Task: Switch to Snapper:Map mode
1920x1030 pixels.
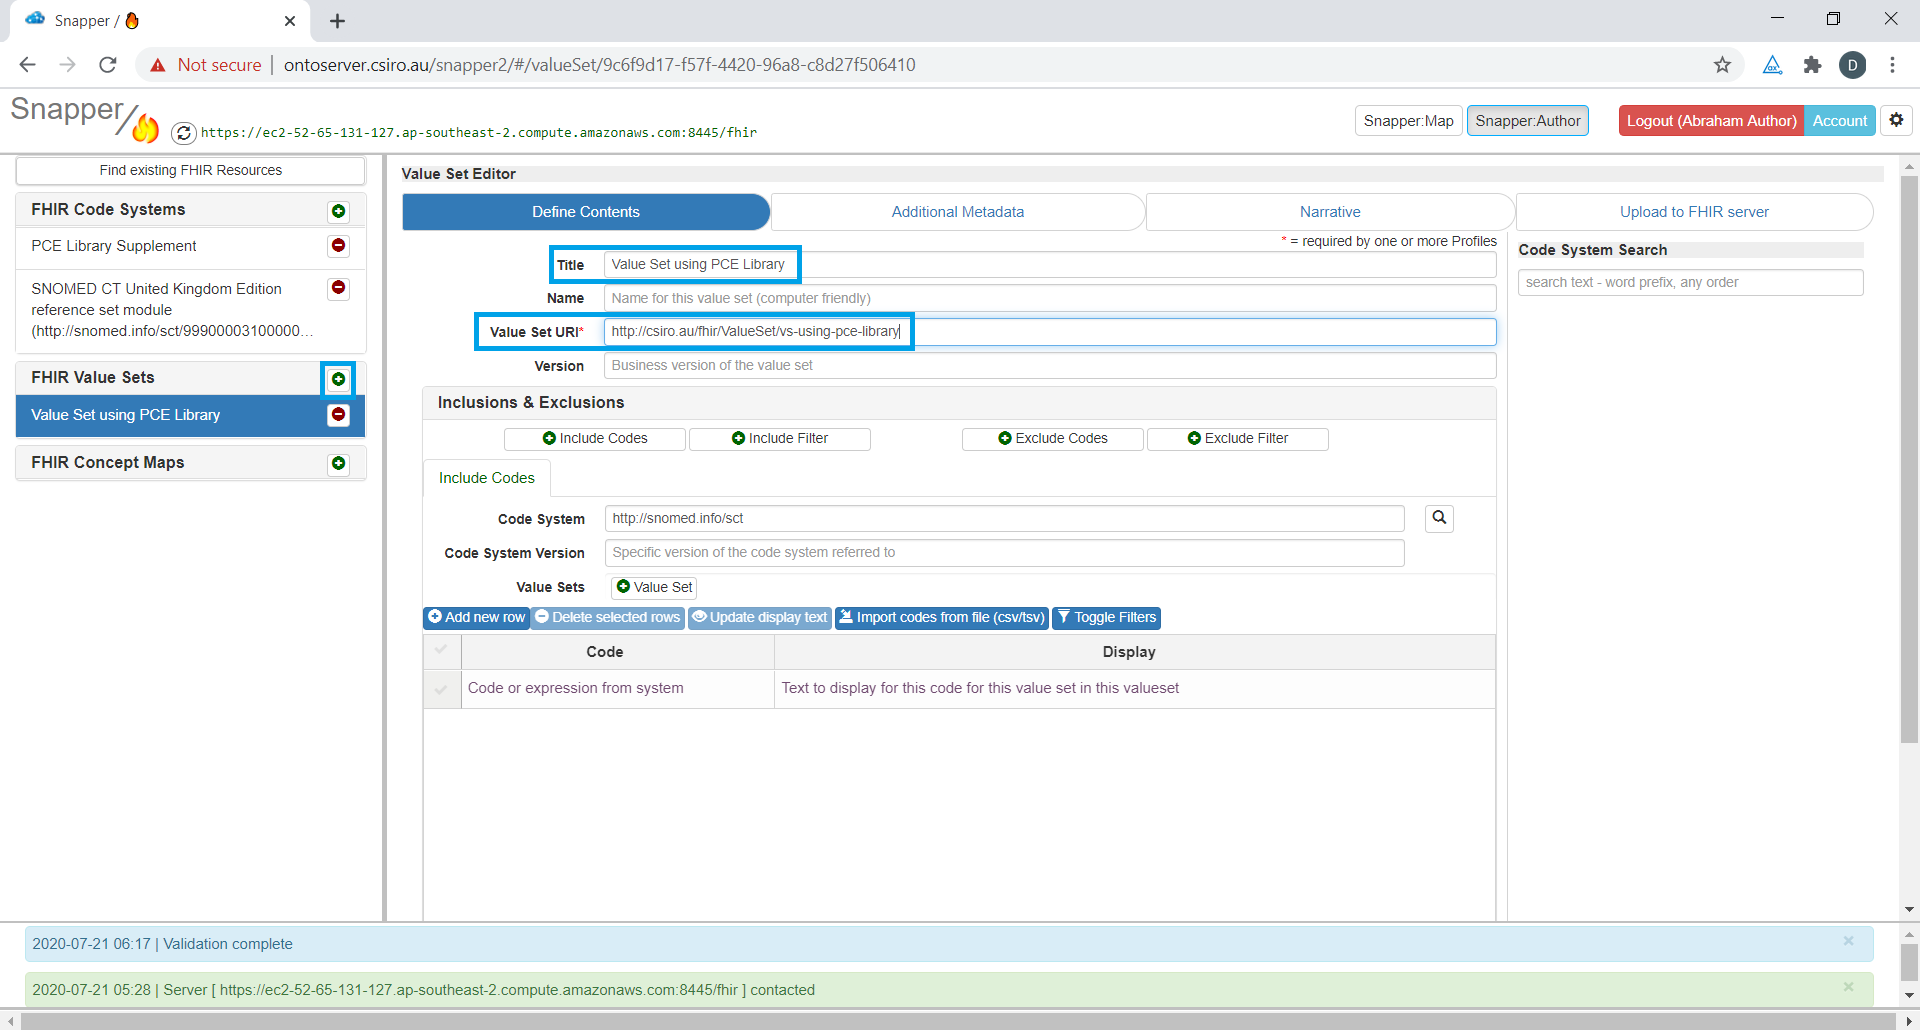Action: point(1408,121)
